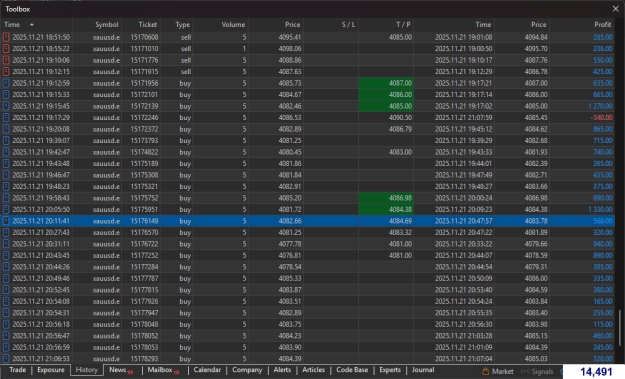Click the profit value 1 270.00
Viewport: 625px width, 379px height.
[x=600, y=106]
